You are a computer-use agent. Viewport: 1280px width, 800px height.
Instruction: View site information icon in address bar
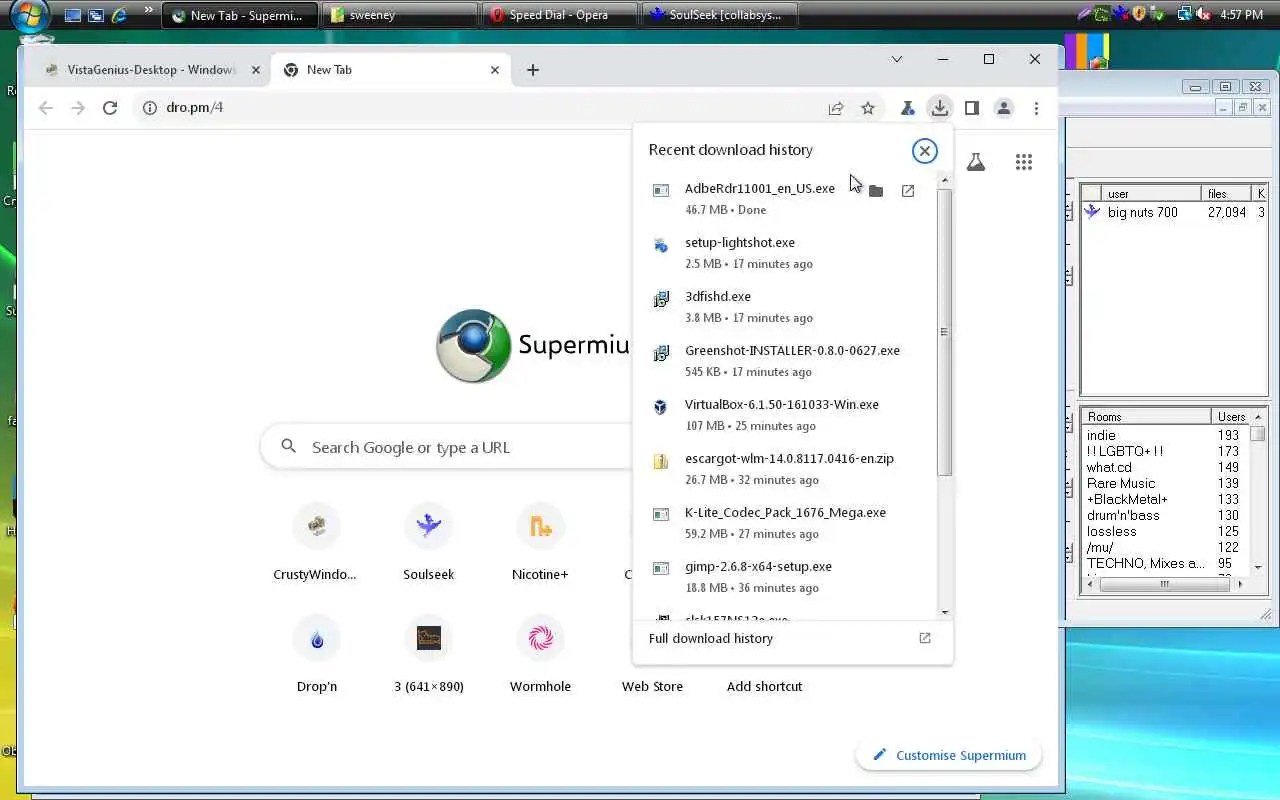(150, 108)
